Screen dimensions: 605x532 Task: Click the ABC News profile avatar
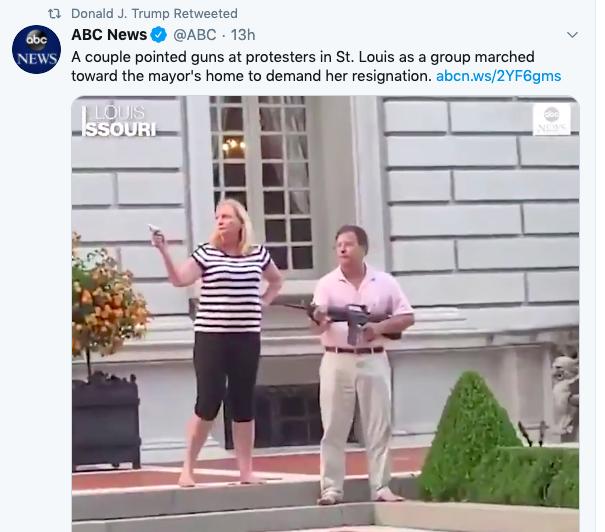36,49
